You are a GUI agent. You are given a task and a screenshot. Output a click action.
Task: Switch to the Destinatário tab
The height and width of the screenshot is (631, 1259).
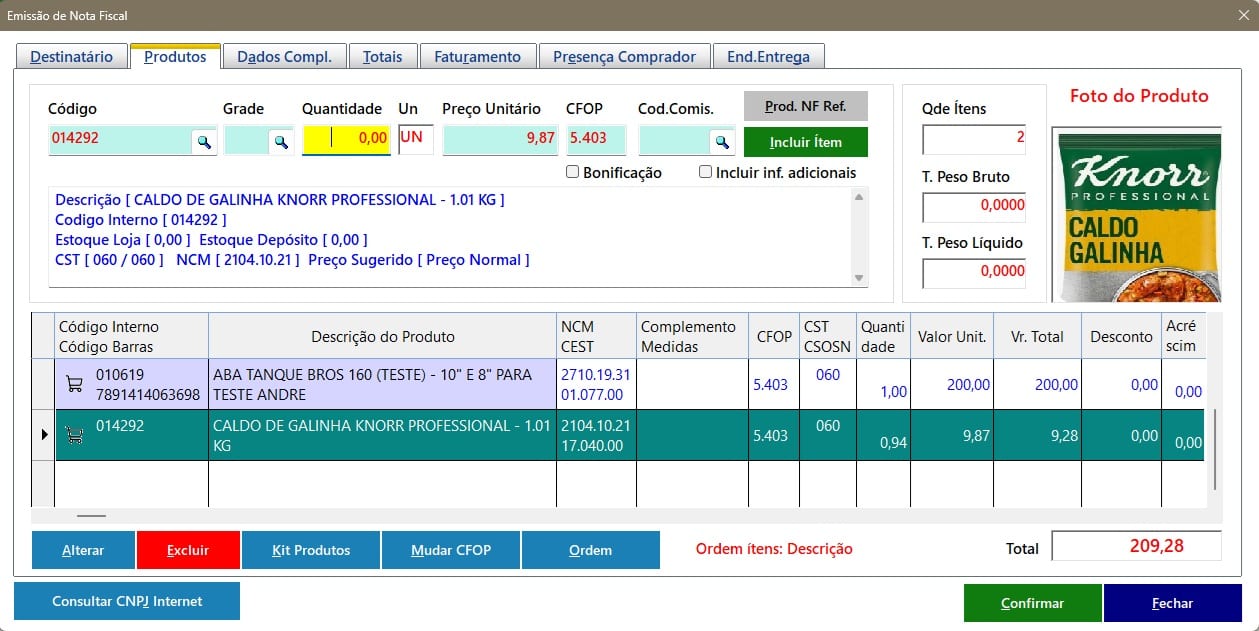click(72, 57)
